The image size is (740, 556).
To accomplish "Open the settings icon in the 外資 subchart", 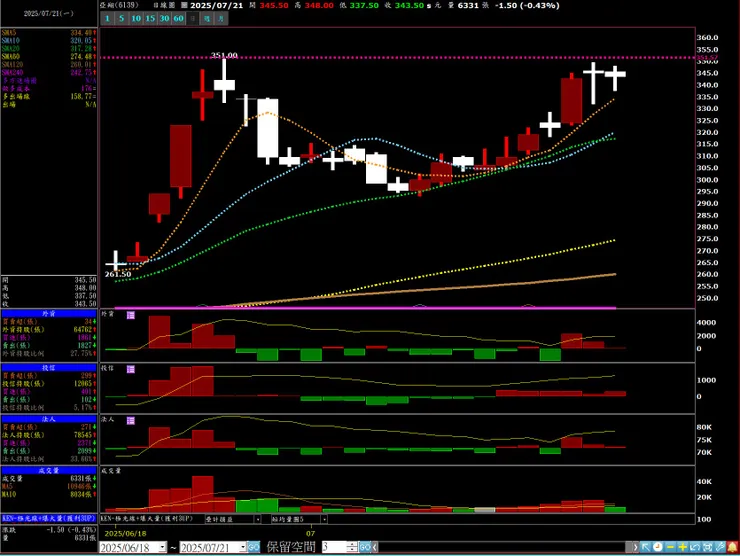I will pyautogui.click(x=131, y=315).
